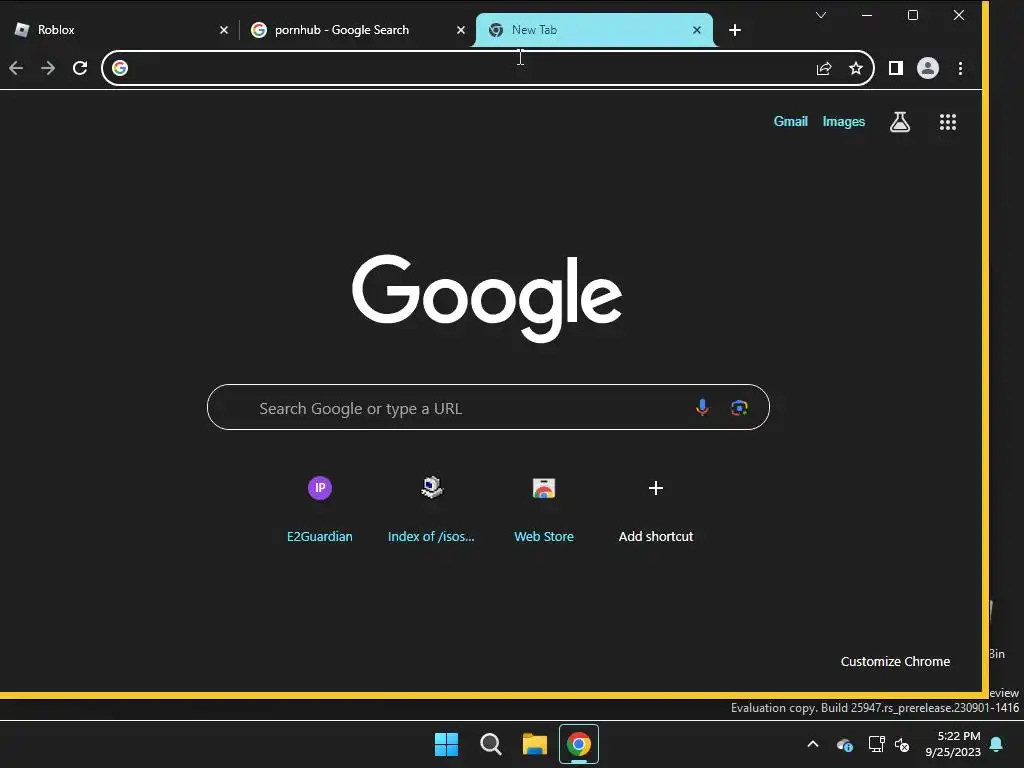
Task: Open notifications bell in taskbar
Action: [x=997, y=744]
